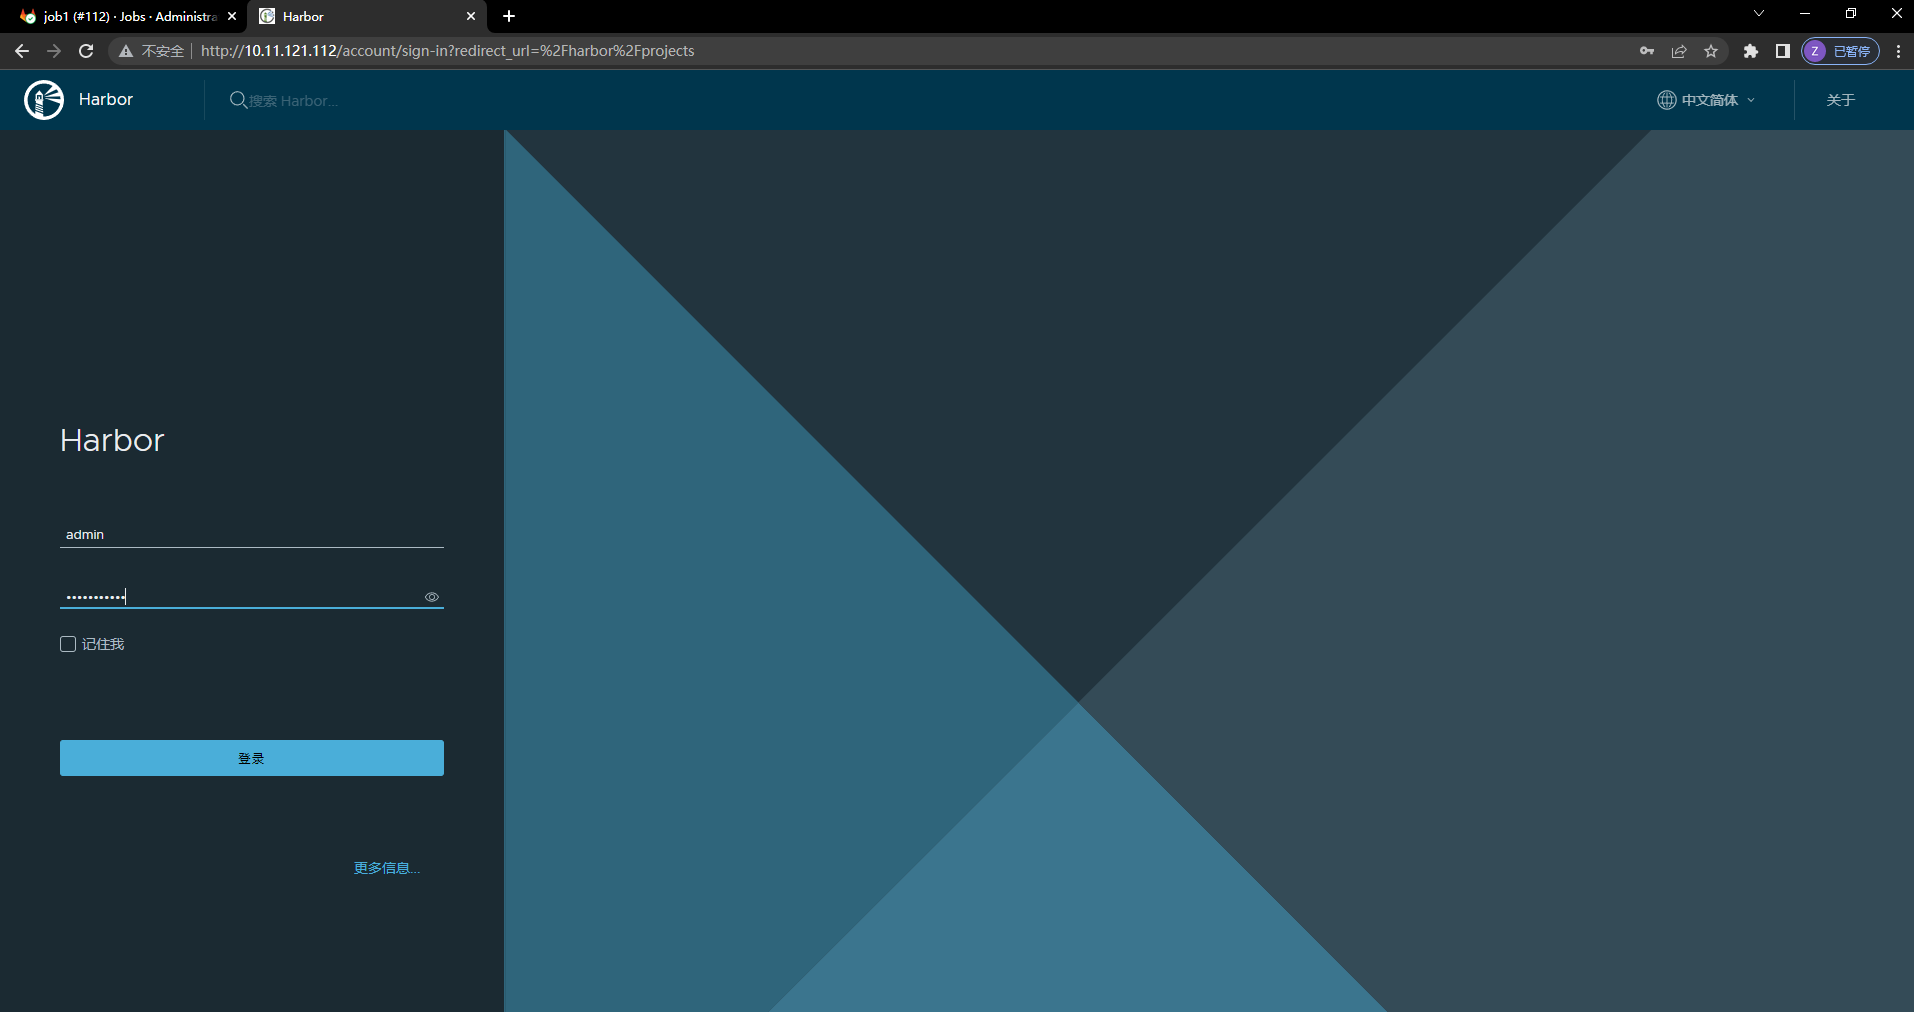The image size is (1914, 1012).
Task: Open the tab search chevron
Action: click(x=1759, y=14)
